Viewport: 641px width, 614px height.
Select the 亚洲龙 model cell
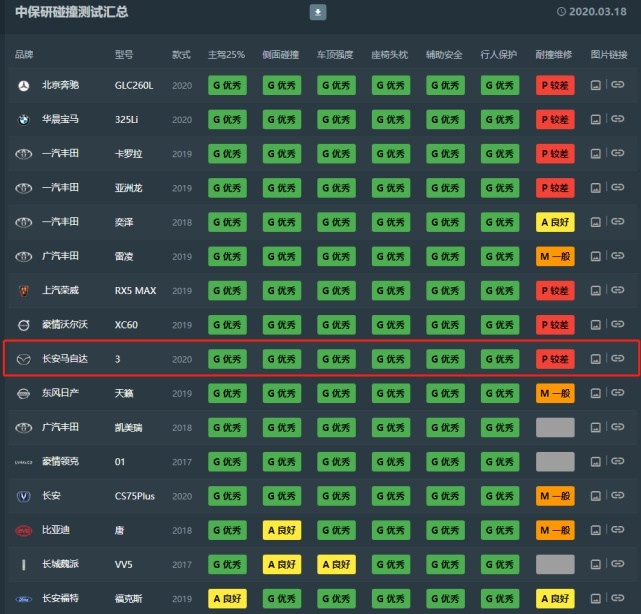(128, 188)
